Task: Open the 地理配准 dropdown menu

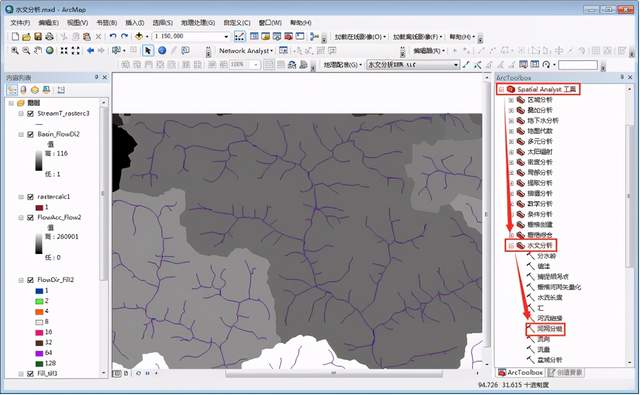Action: [x=343, y=64]
